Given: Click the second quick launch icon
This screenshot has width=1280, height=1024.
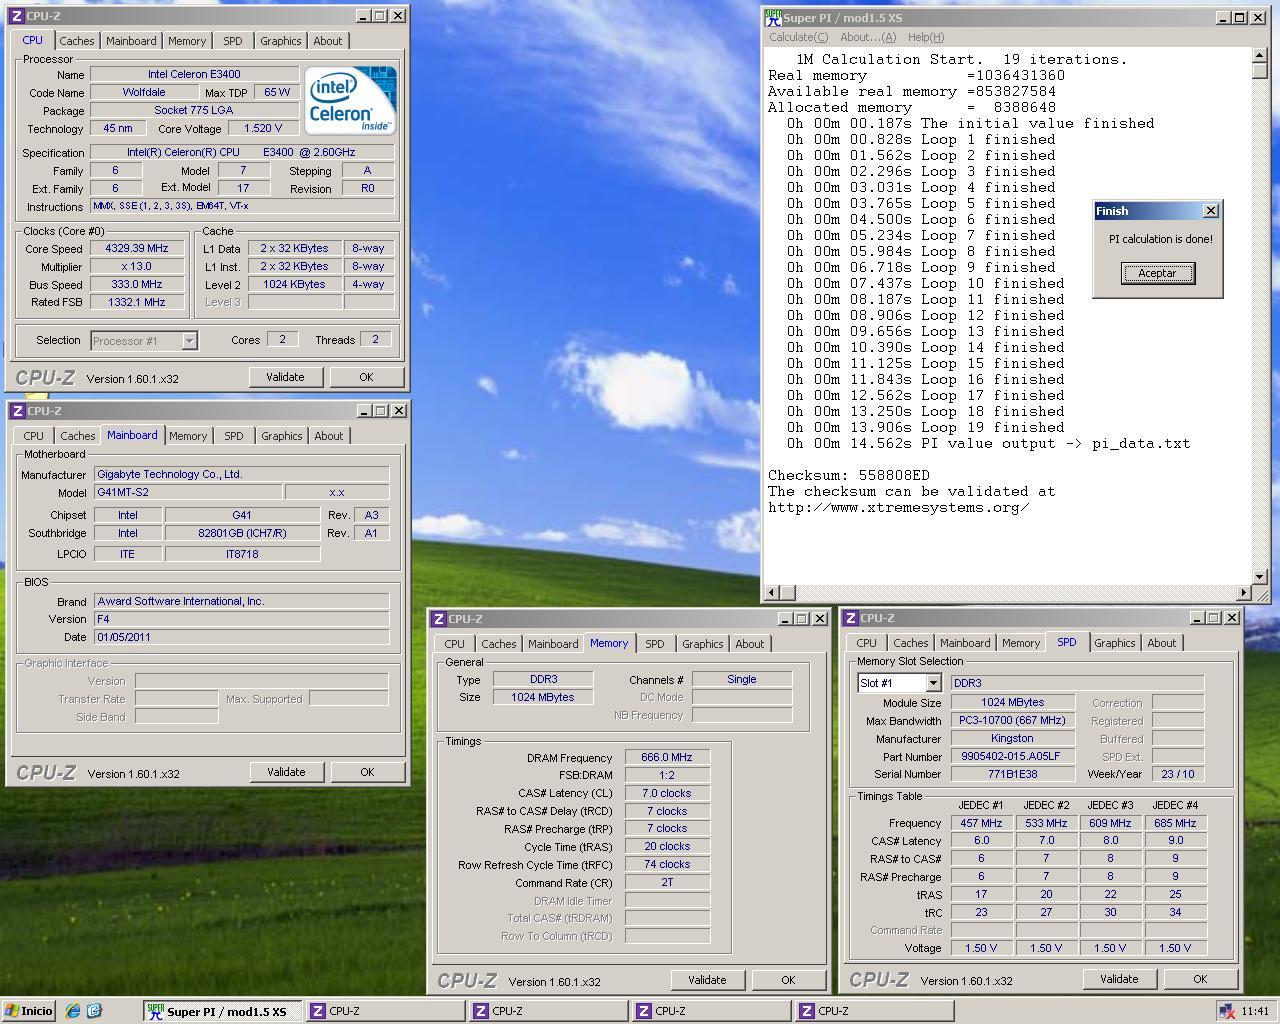Looking at the screenshot, I should 94,1011.
